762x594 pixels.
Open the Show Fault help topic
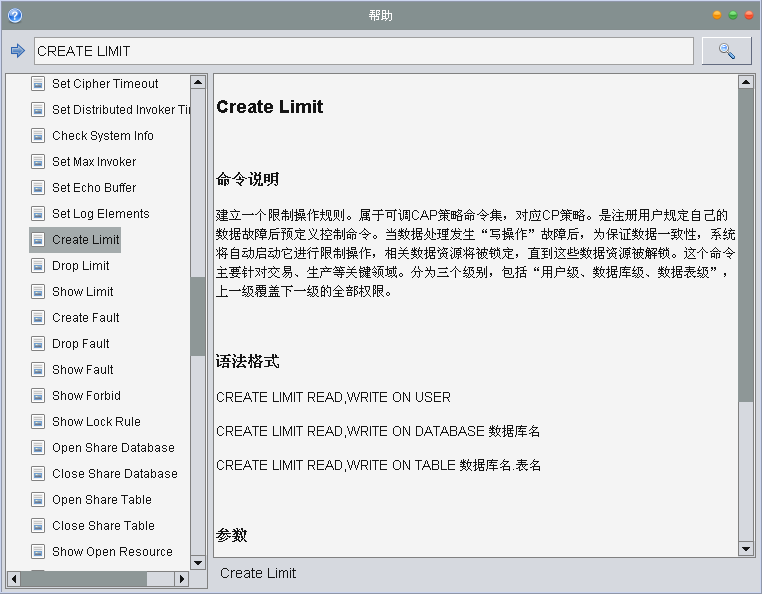tap(83, 369)
